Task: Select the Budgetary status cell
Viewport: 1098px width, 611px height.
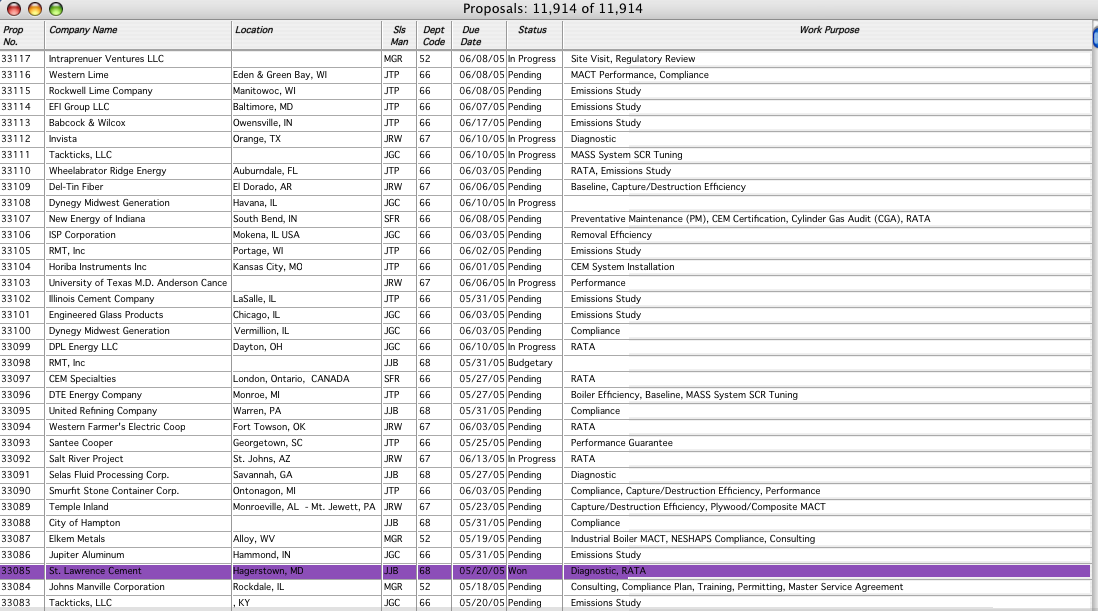Action: click(x=530, y=363)
